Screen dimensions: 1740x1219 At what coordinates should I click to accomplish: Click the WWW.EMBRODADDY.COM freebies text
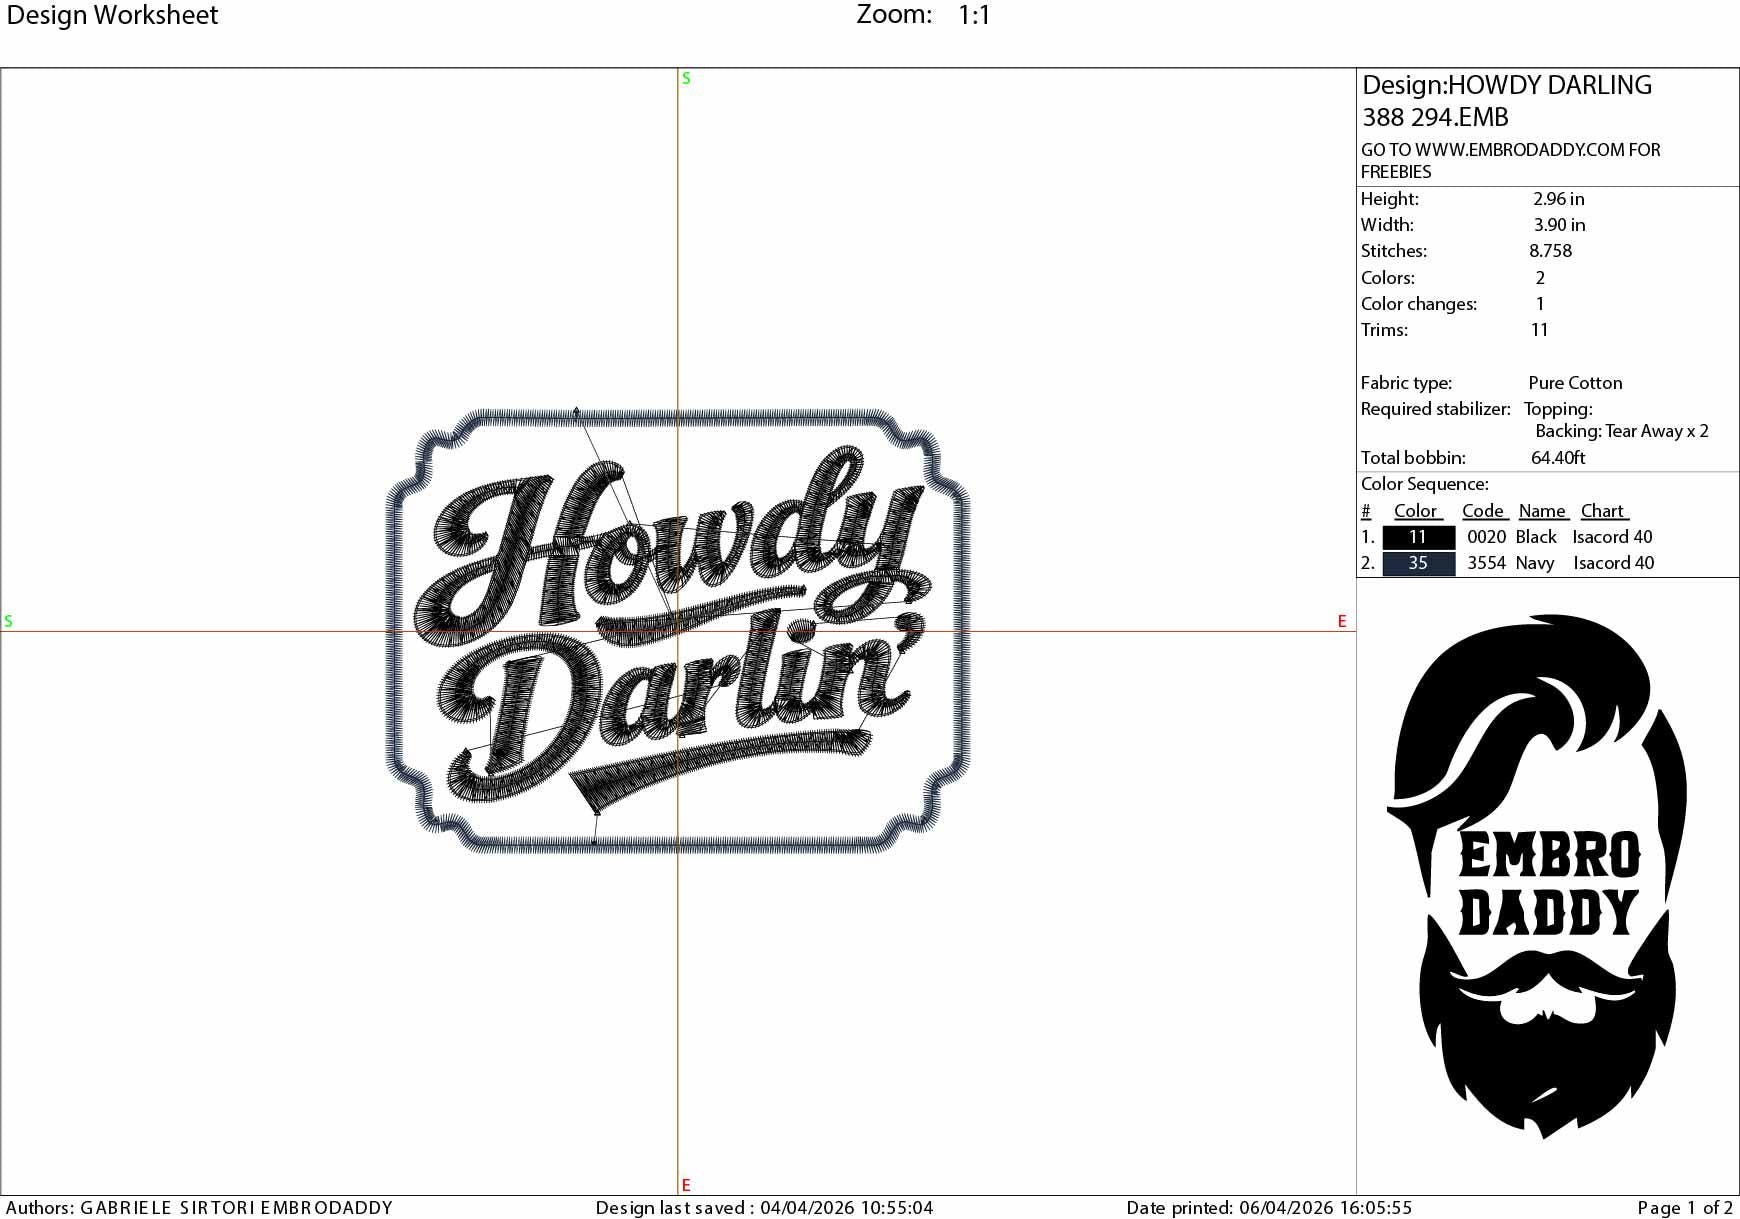point(1510,160)
